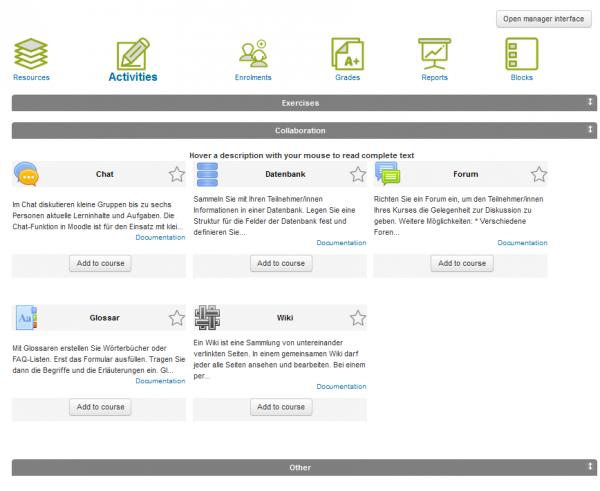The height and width of the screenshot is (491, 600).
Task: Toggle favorite star for Datenbank
Action: [358, 174]
